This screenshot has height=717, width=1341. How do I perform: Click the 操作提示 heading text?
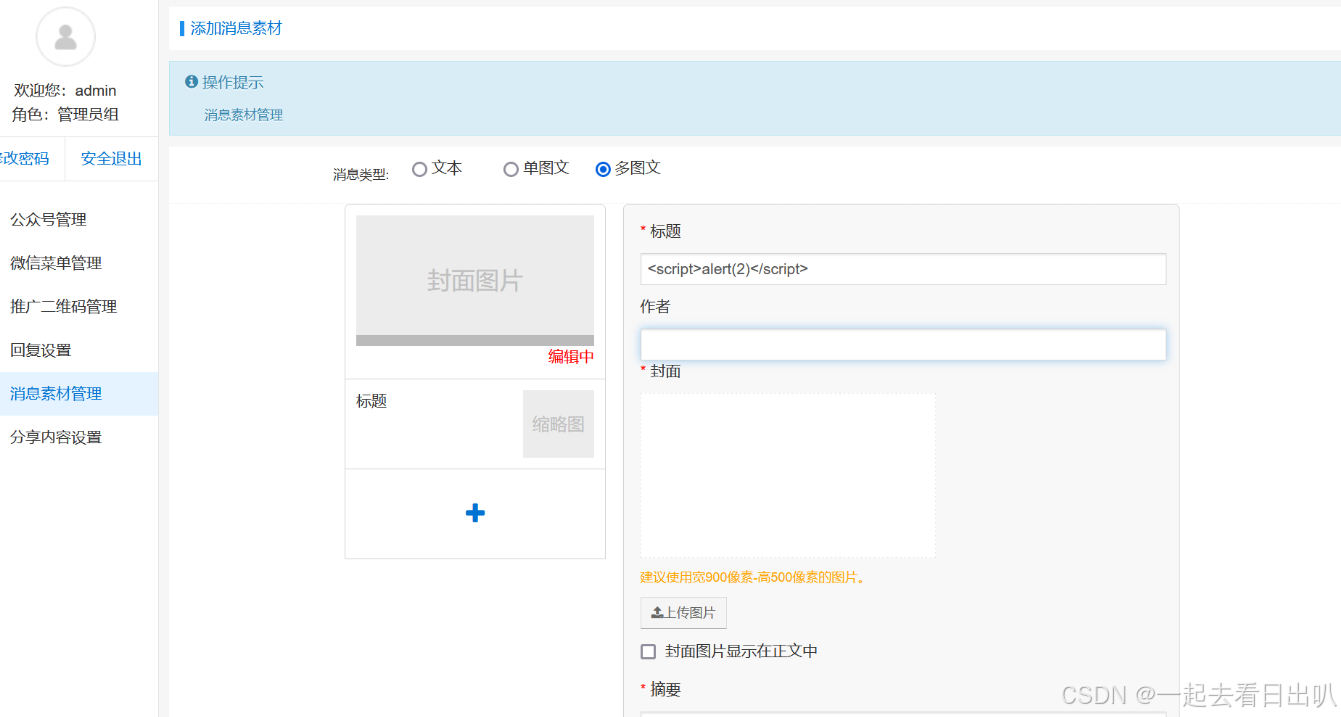click(x=233, y=82)
